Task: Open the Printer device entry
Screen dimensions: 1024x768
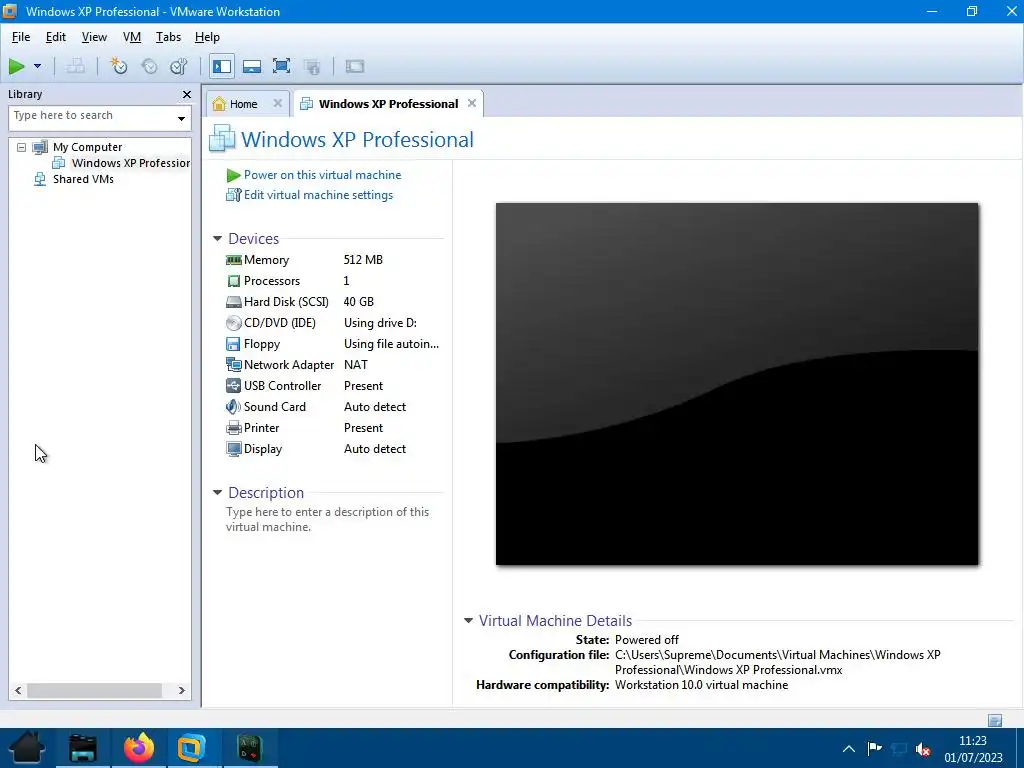Action: 261,428
